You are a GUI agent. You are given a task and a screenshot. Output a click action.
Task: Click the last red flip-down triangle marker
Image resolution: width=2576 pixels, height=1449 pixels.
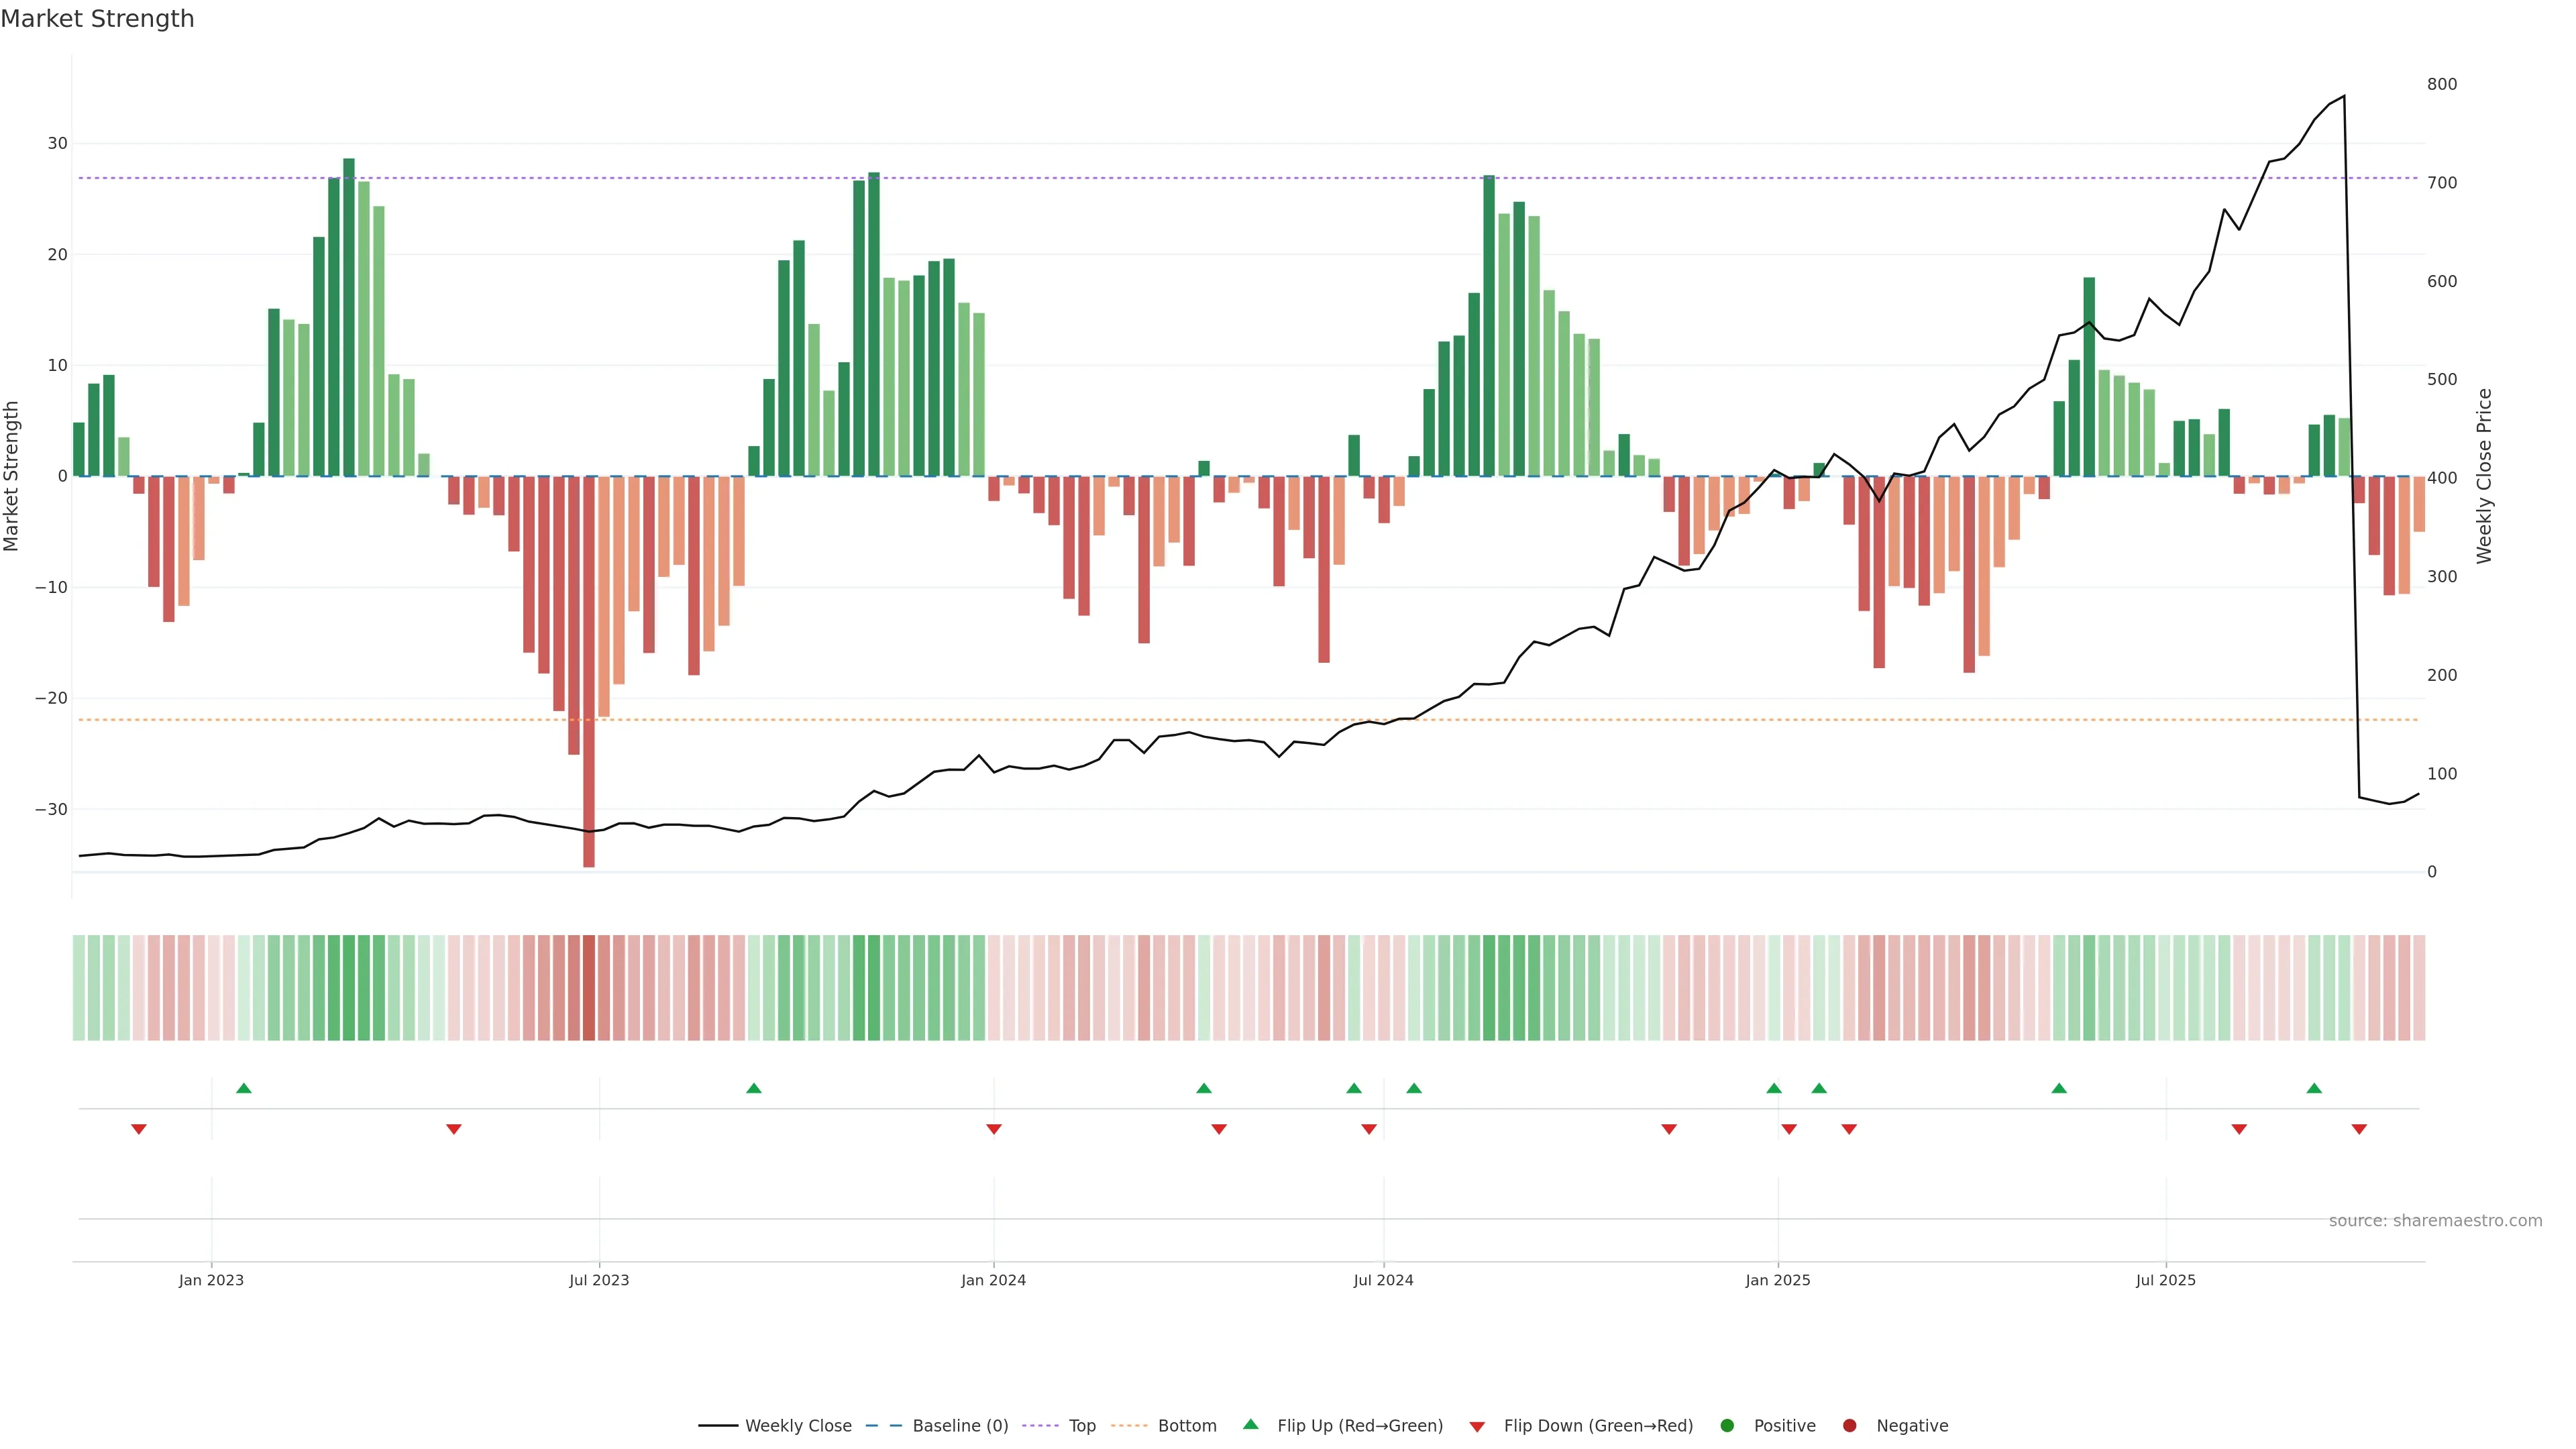click(x=2359, y=1129)
